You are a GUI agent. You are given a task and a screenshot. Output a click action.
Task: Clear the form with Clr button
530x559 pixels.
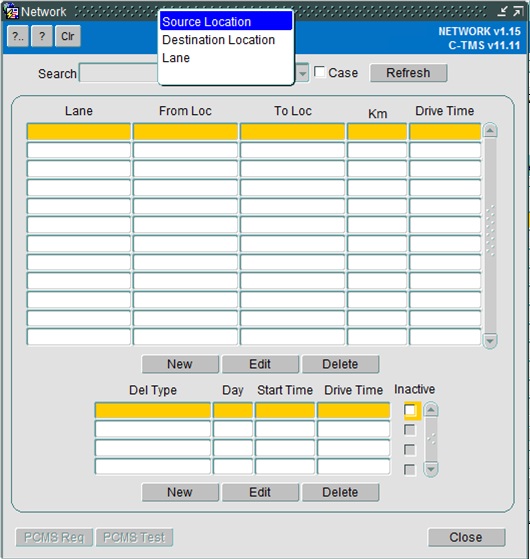[x=68, y=36]
